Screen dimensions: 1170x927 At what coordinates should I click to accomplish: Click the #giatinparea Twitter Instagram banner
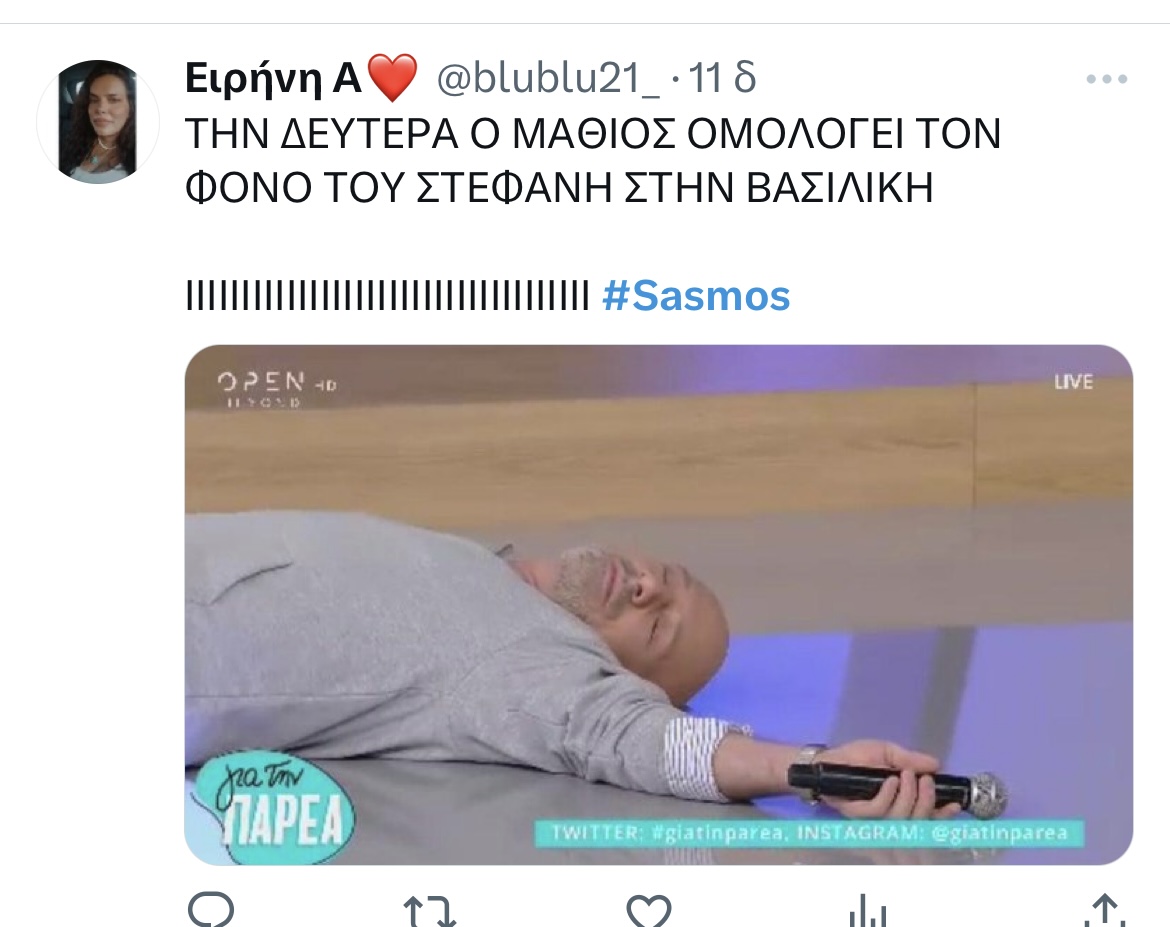(809, 833)
